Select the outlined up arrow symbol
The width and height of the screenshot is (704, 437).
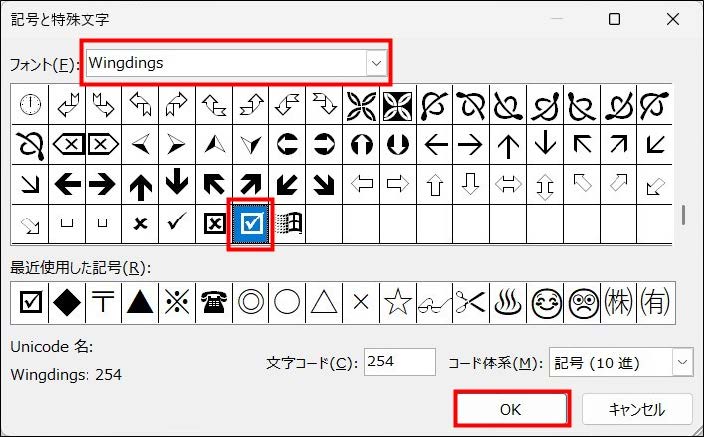tap(435, 184)
